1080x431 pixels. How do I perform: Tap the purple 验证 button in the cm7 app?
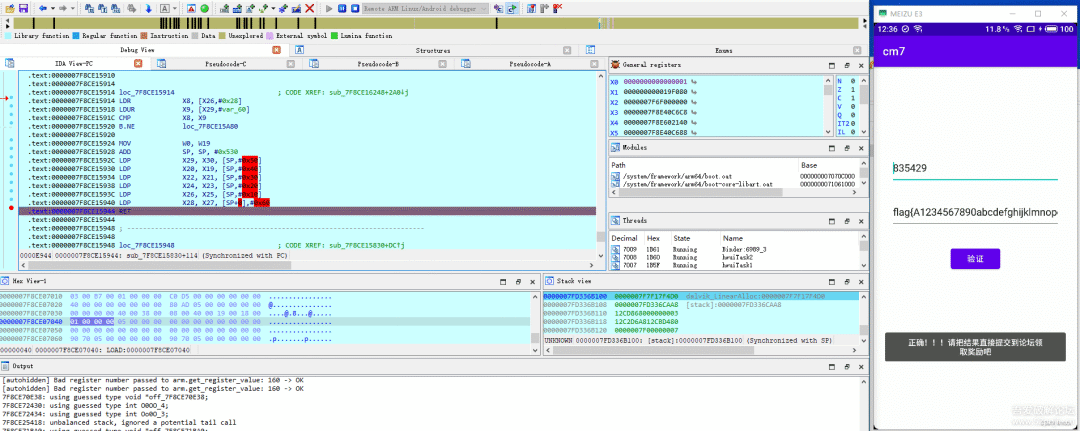click(975, 259)
